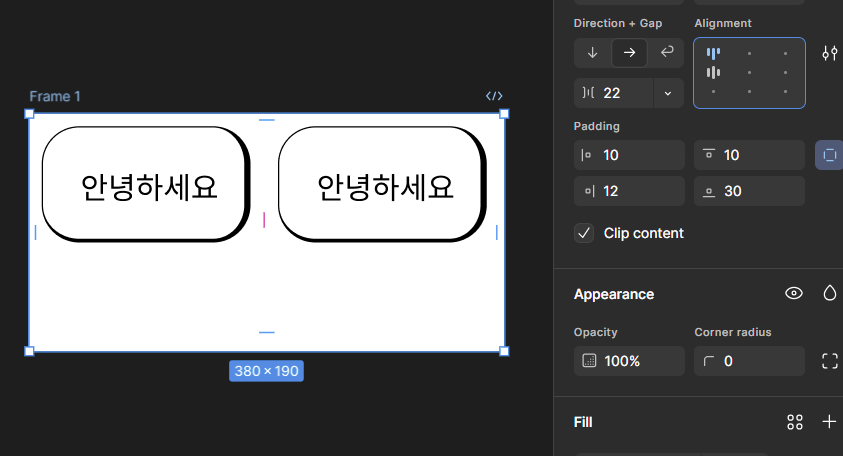Open dev mode code icon above frame
Image resolution: width=843 pixels, height=456 pixels.
point(494,96)
